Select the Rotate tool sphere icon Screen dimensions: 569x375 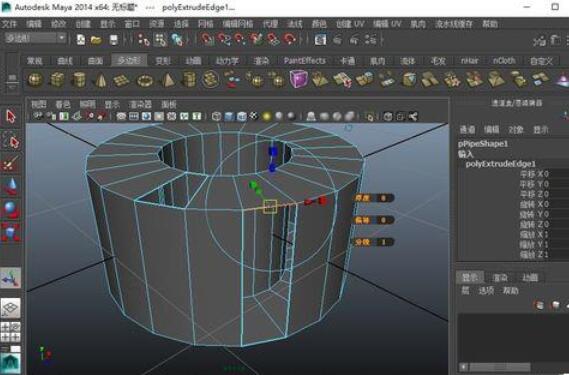pos(11,209)
